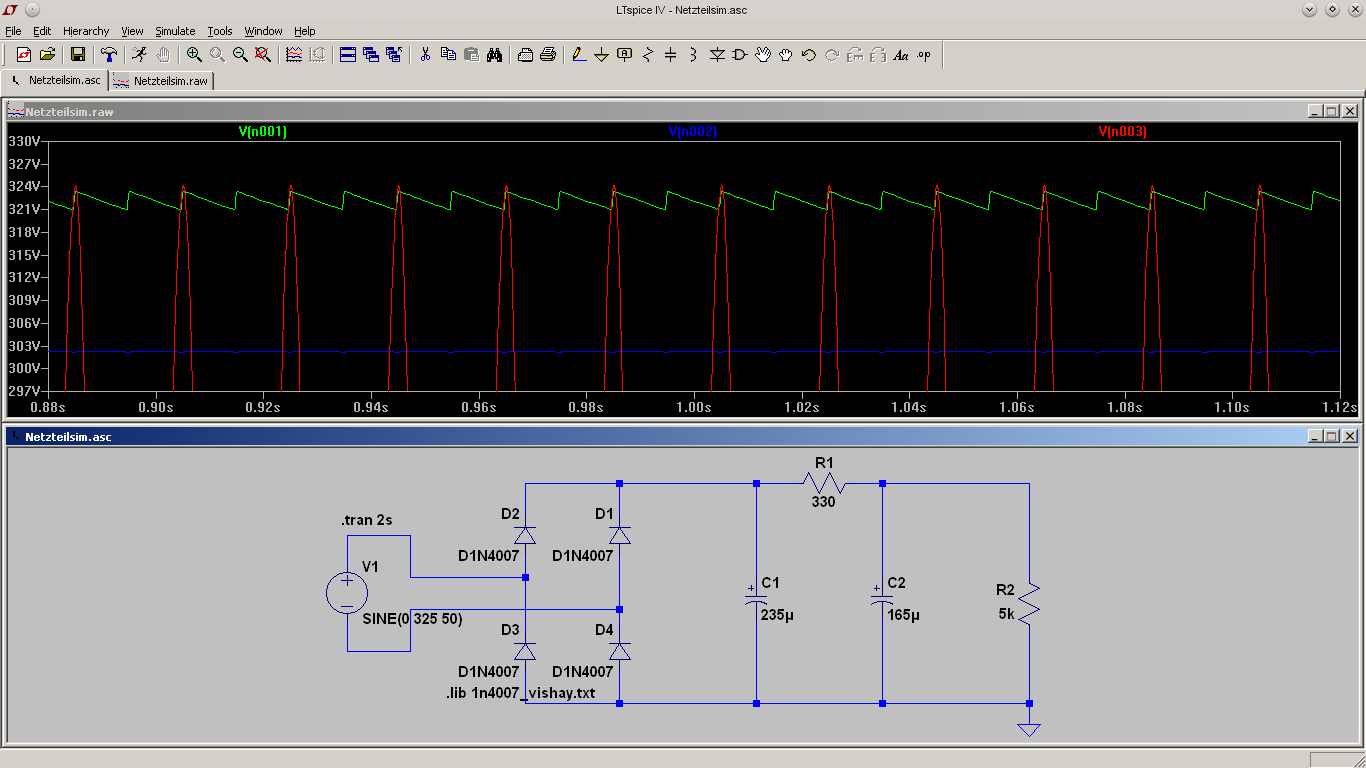Click the Run simulation icon
The image size is (1366, 768).
click(140, 55)
